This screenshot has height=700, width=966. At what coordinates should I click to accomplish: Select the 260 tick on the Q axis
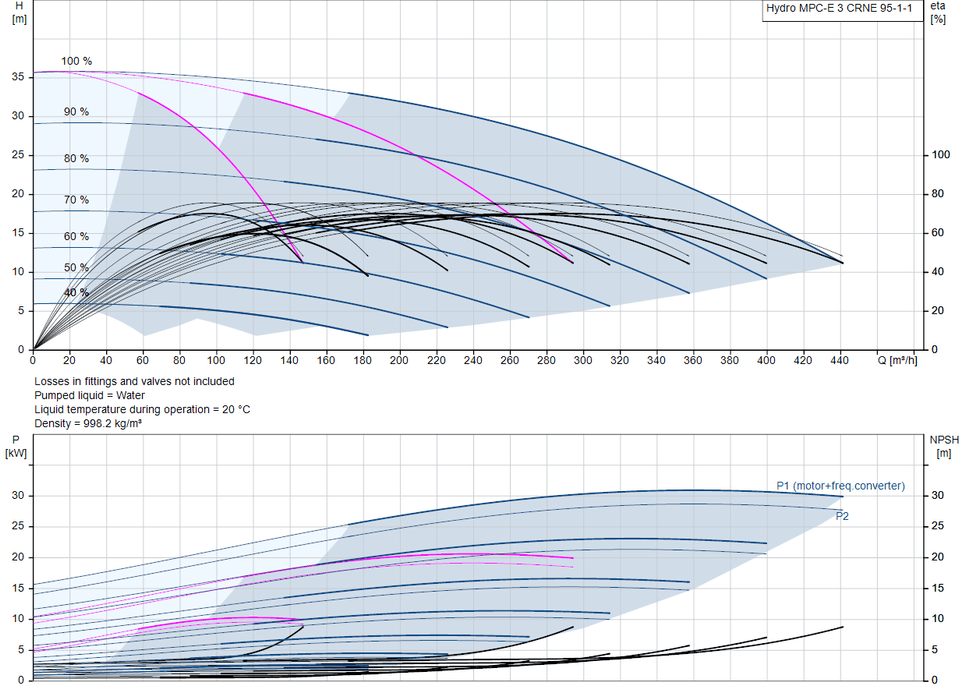509,360
